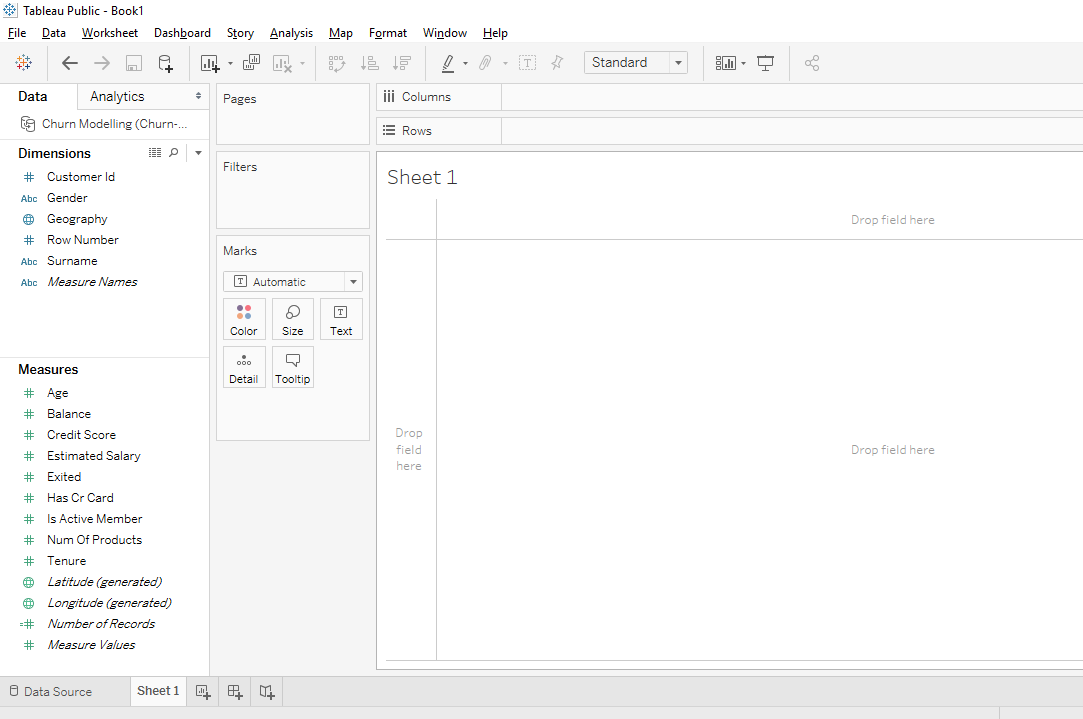This screenshot has height=719, width=1083.
Task: Open the search in the Dimensions pane
Action: [174, 152]
